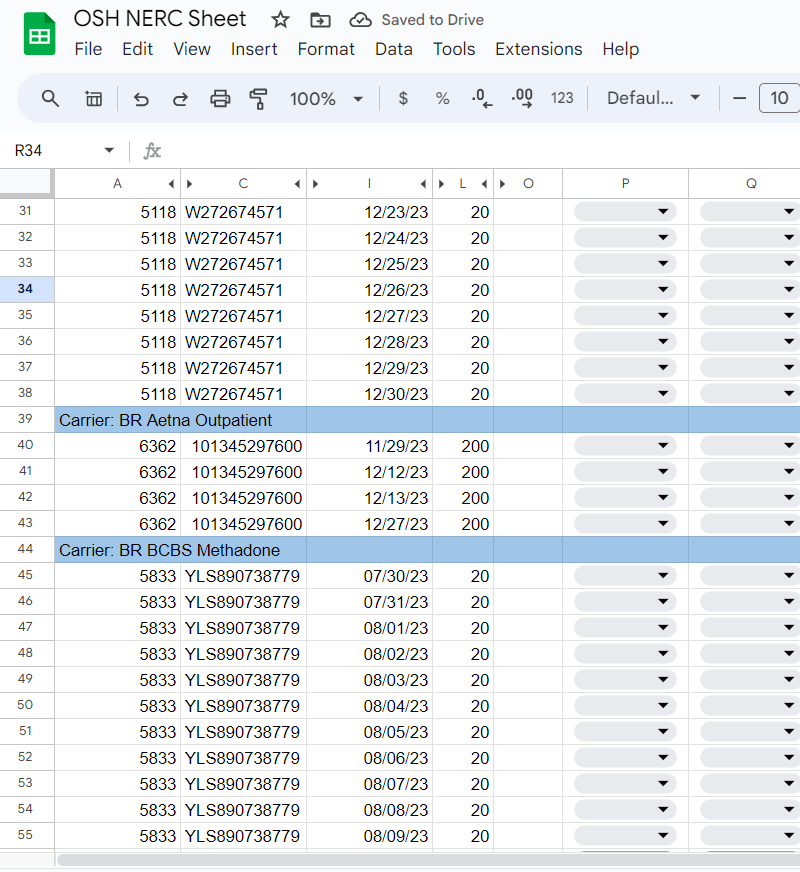Screen dimensions: 800x872
Task: Open the Extensions menu
Action: [538, 49]
